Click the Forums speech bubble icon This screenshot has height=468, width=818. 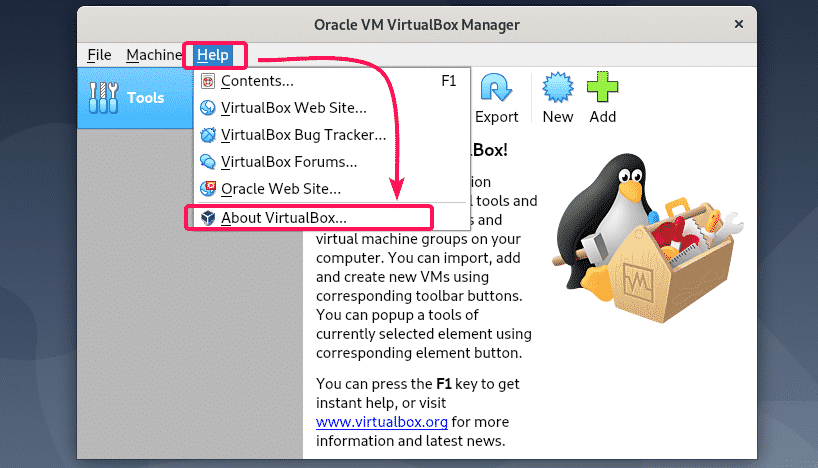(208, 162)
